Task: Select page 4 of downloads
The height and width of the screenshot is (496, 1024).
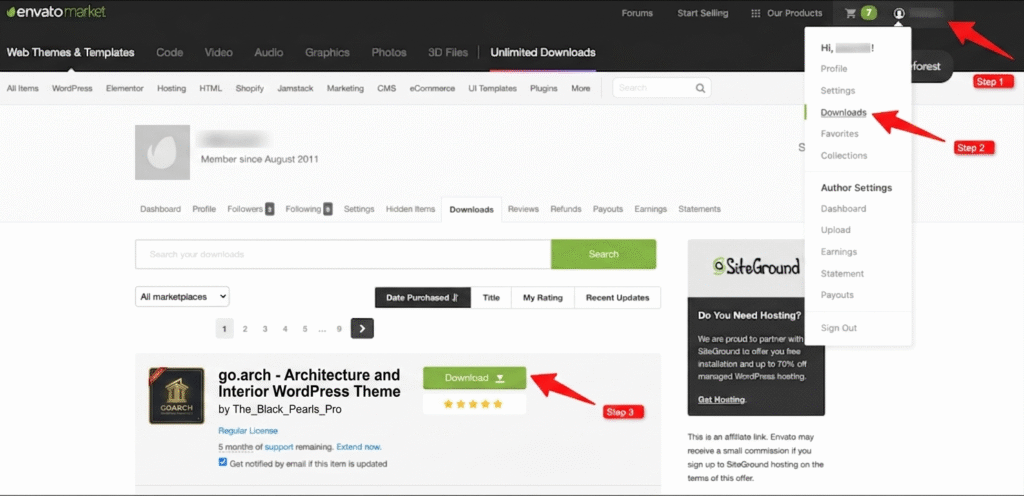Action: pyautogui.click(x=285, y=329)
